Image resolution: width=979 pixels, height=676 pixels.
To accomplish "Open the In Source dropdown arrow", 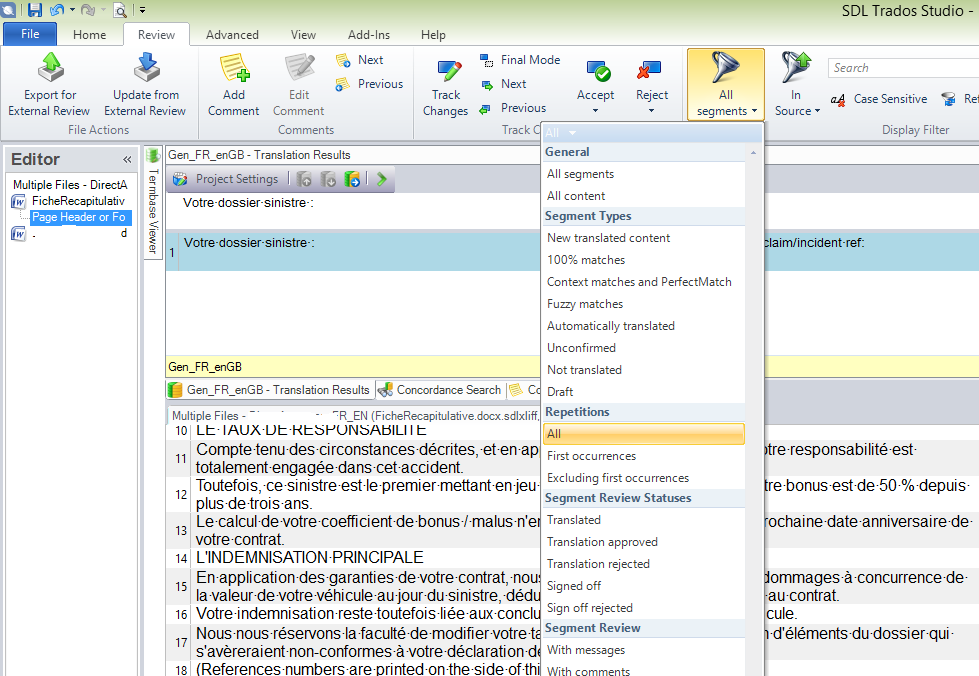I will [817, 111].
